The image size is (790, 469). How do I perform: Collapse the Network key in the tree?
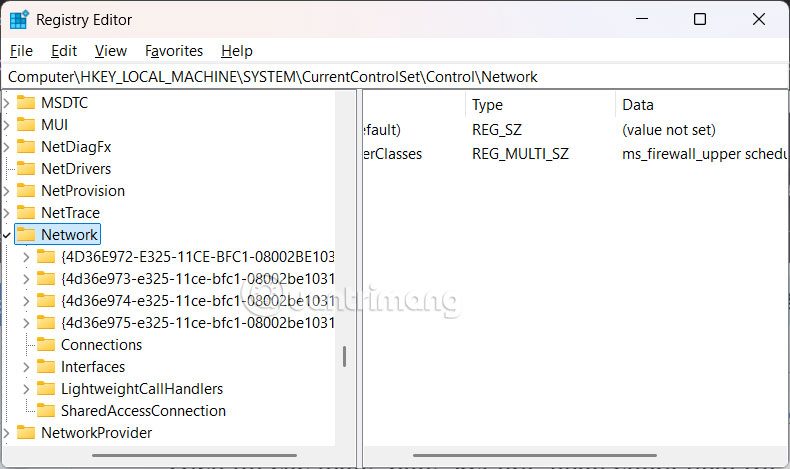coord(7,235)
